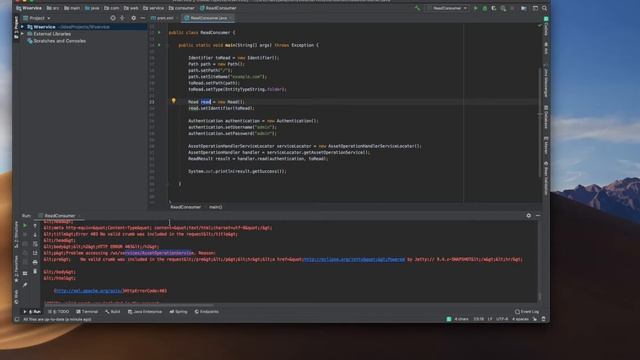Open ws.apache.org axis link in console

[88, 291]
